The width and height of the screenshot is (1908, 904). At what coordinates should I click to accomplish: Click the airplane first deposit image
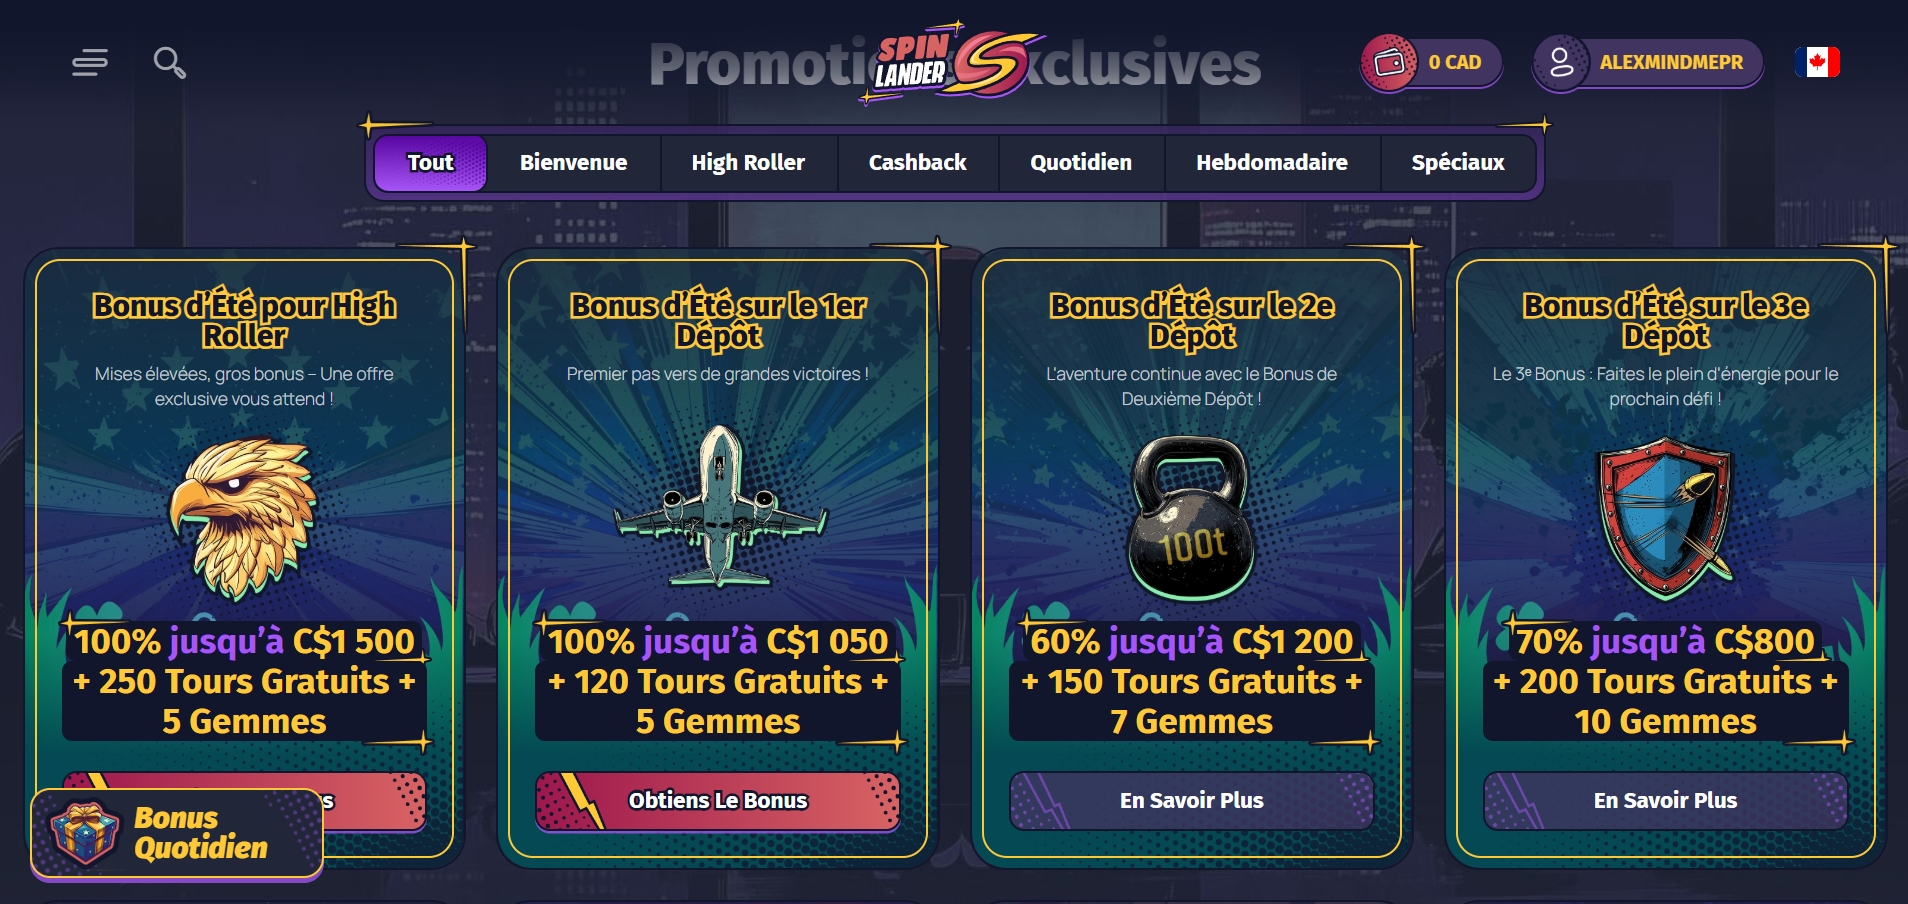pos(719,507)
